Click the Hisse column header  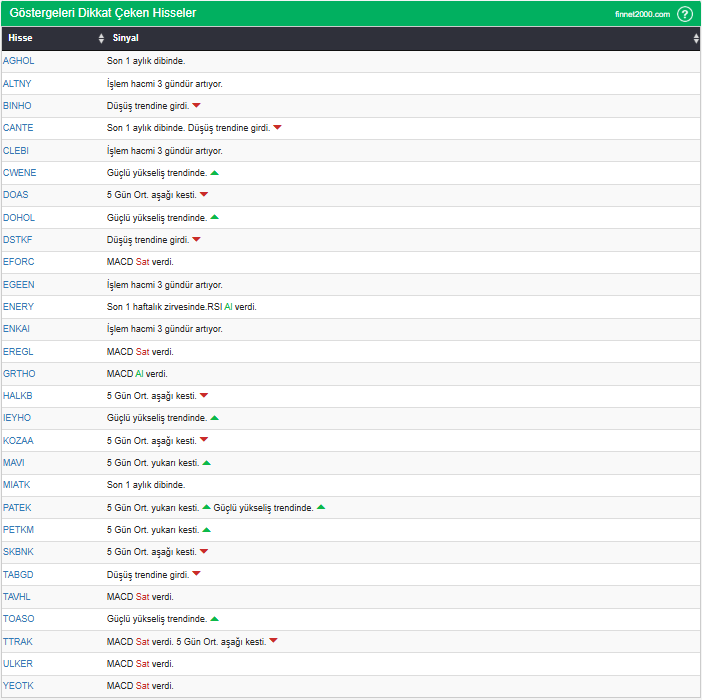[x=20, y=38]
